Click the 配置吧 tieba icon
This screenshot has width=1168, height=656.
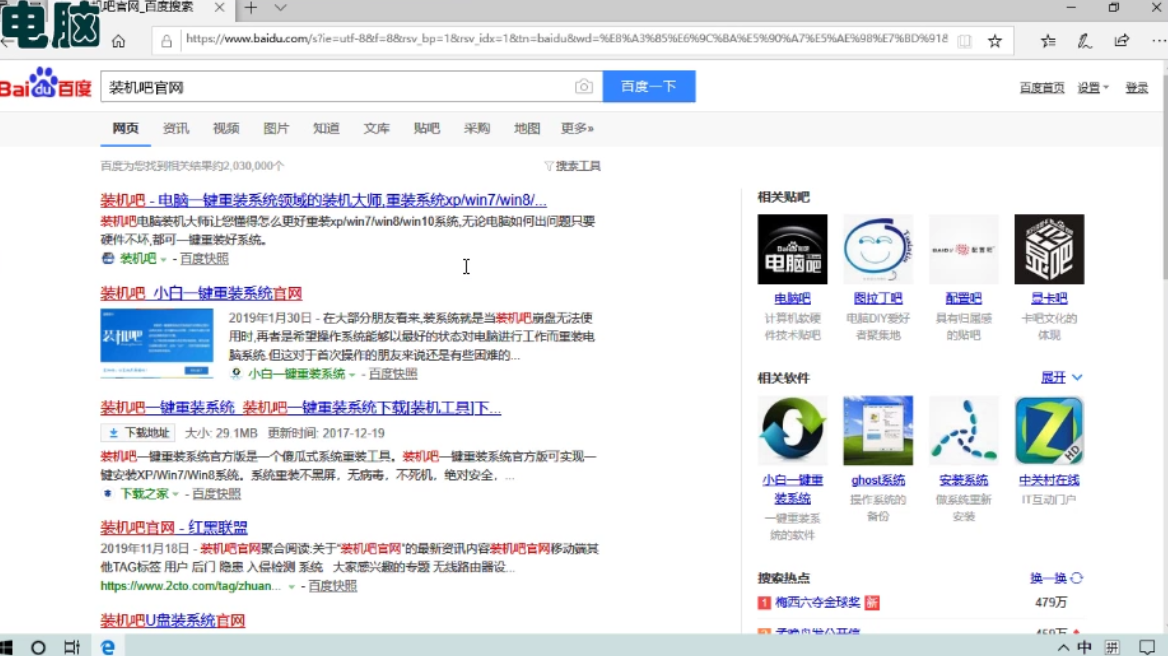coord(963,249)
